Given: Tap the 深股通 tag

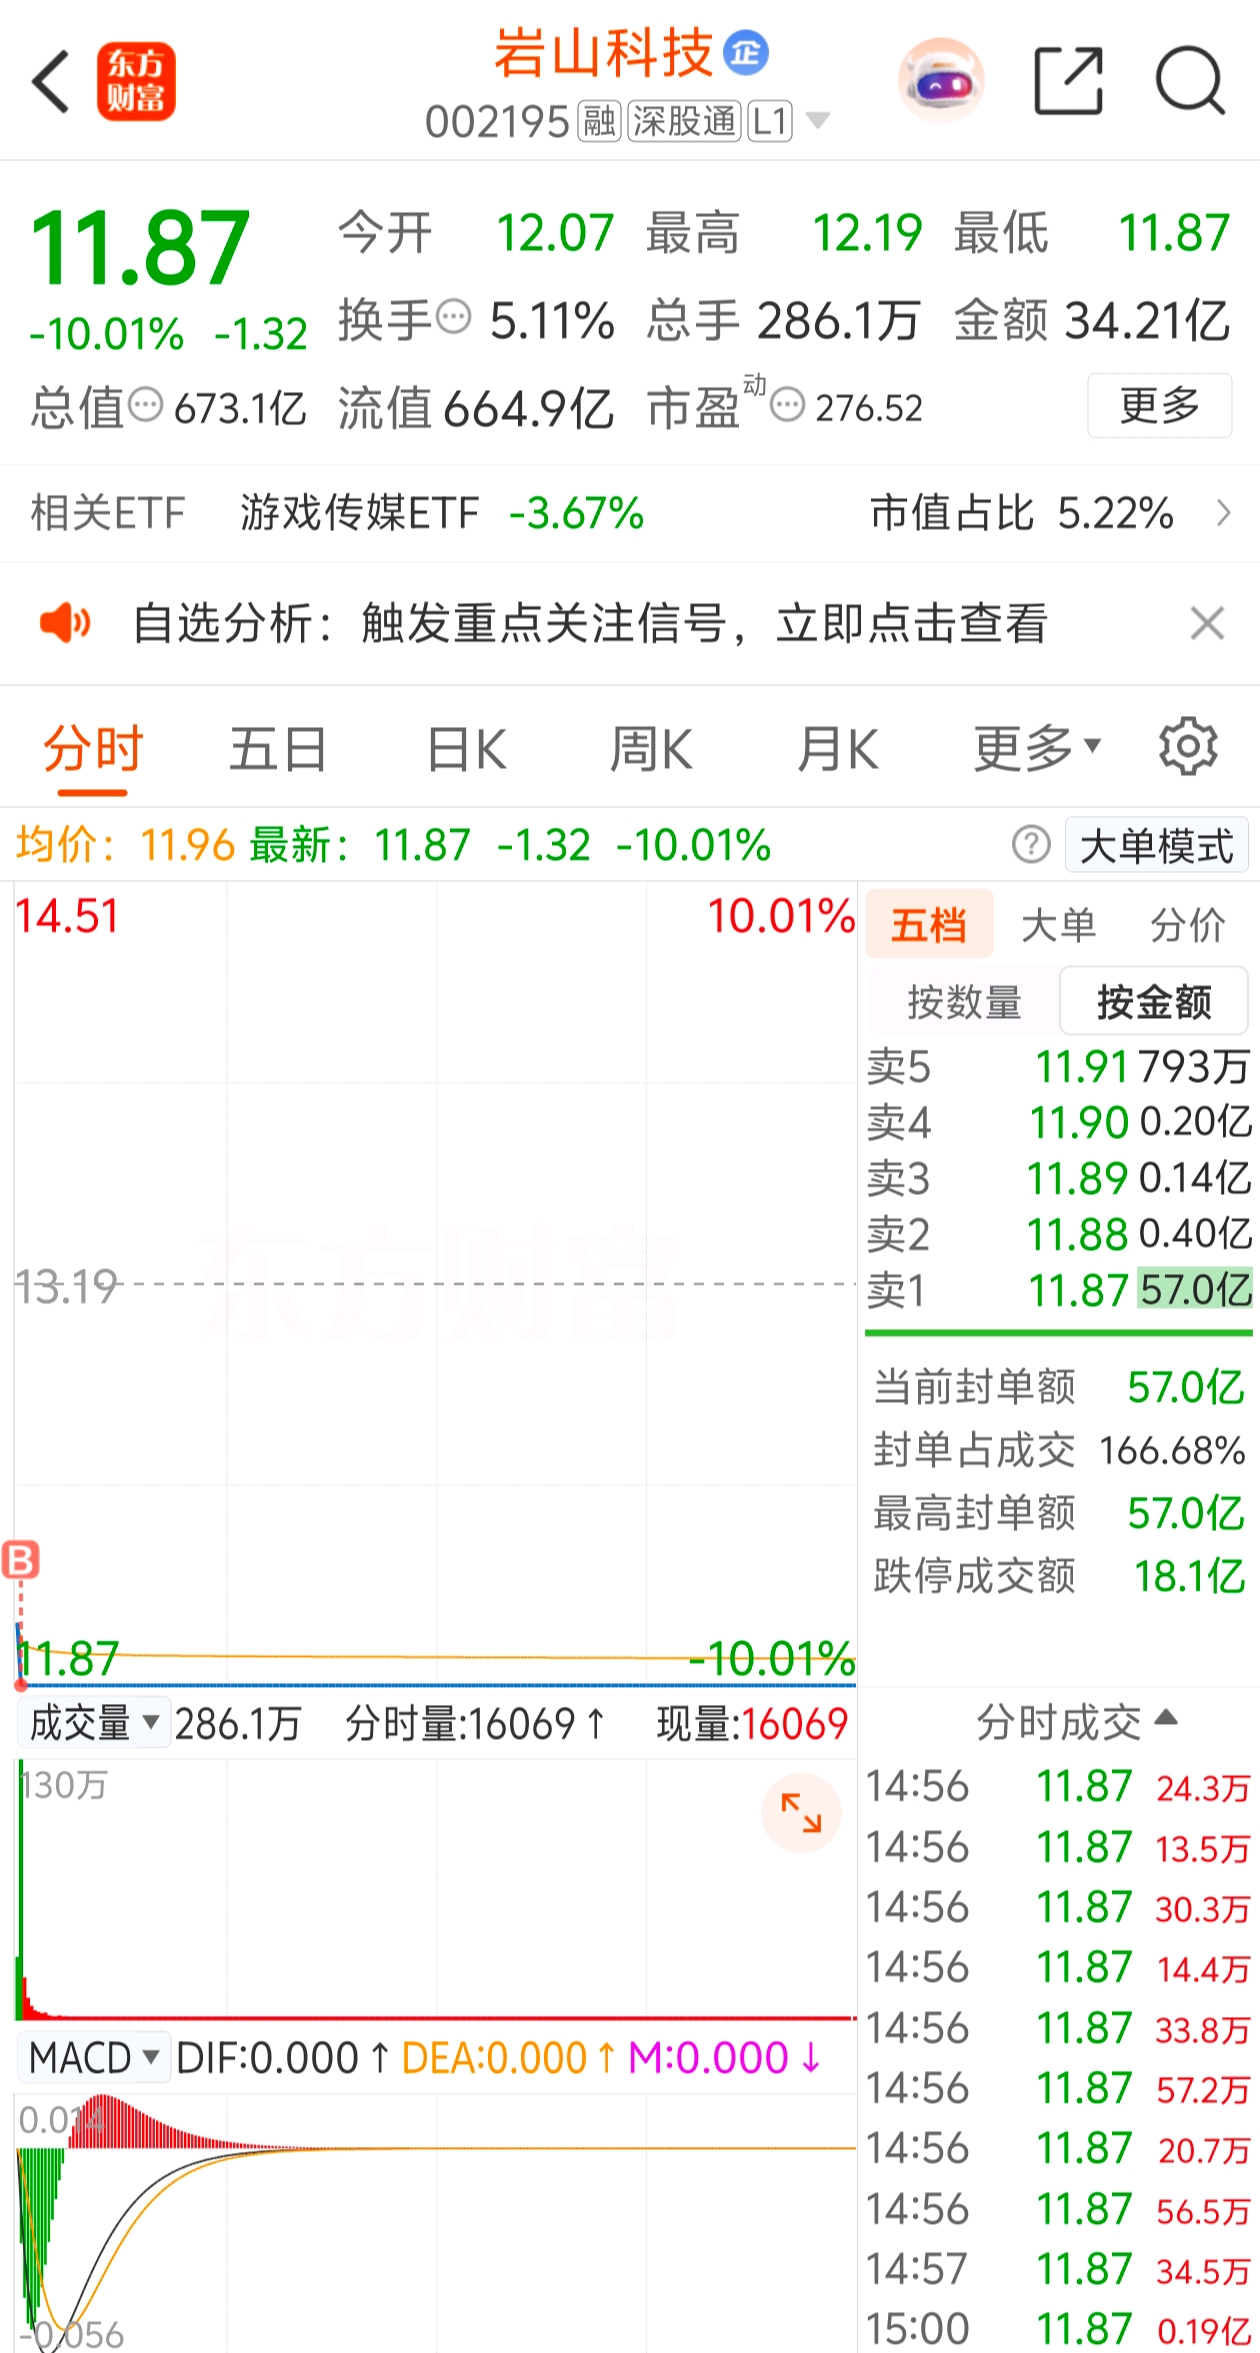Looking at the screenshot, I should (685, 122).
